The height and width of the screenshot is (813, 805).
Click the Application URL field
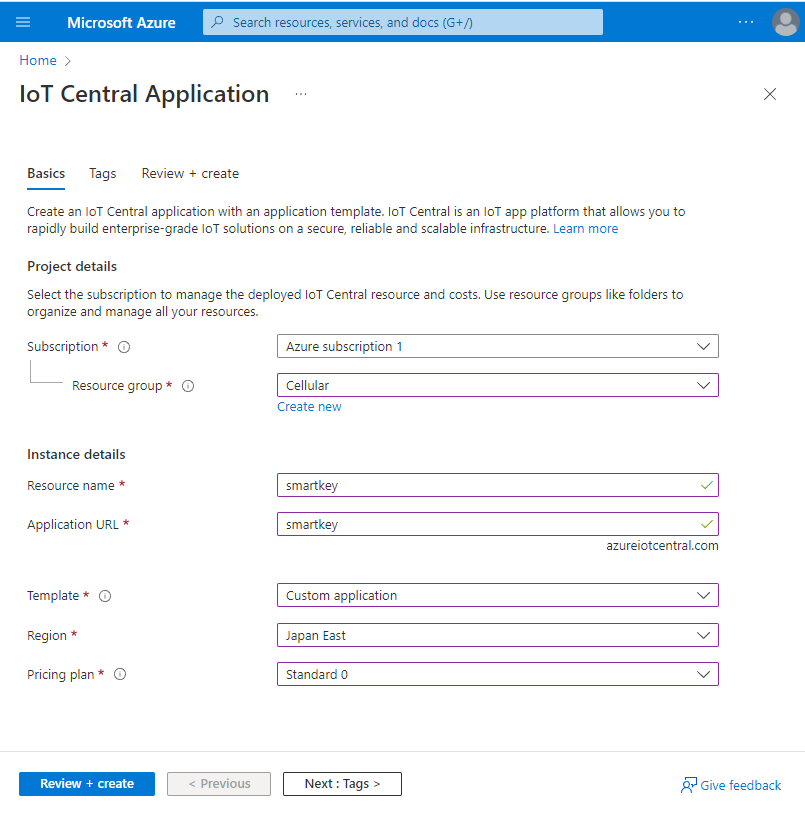pos(498,524)
